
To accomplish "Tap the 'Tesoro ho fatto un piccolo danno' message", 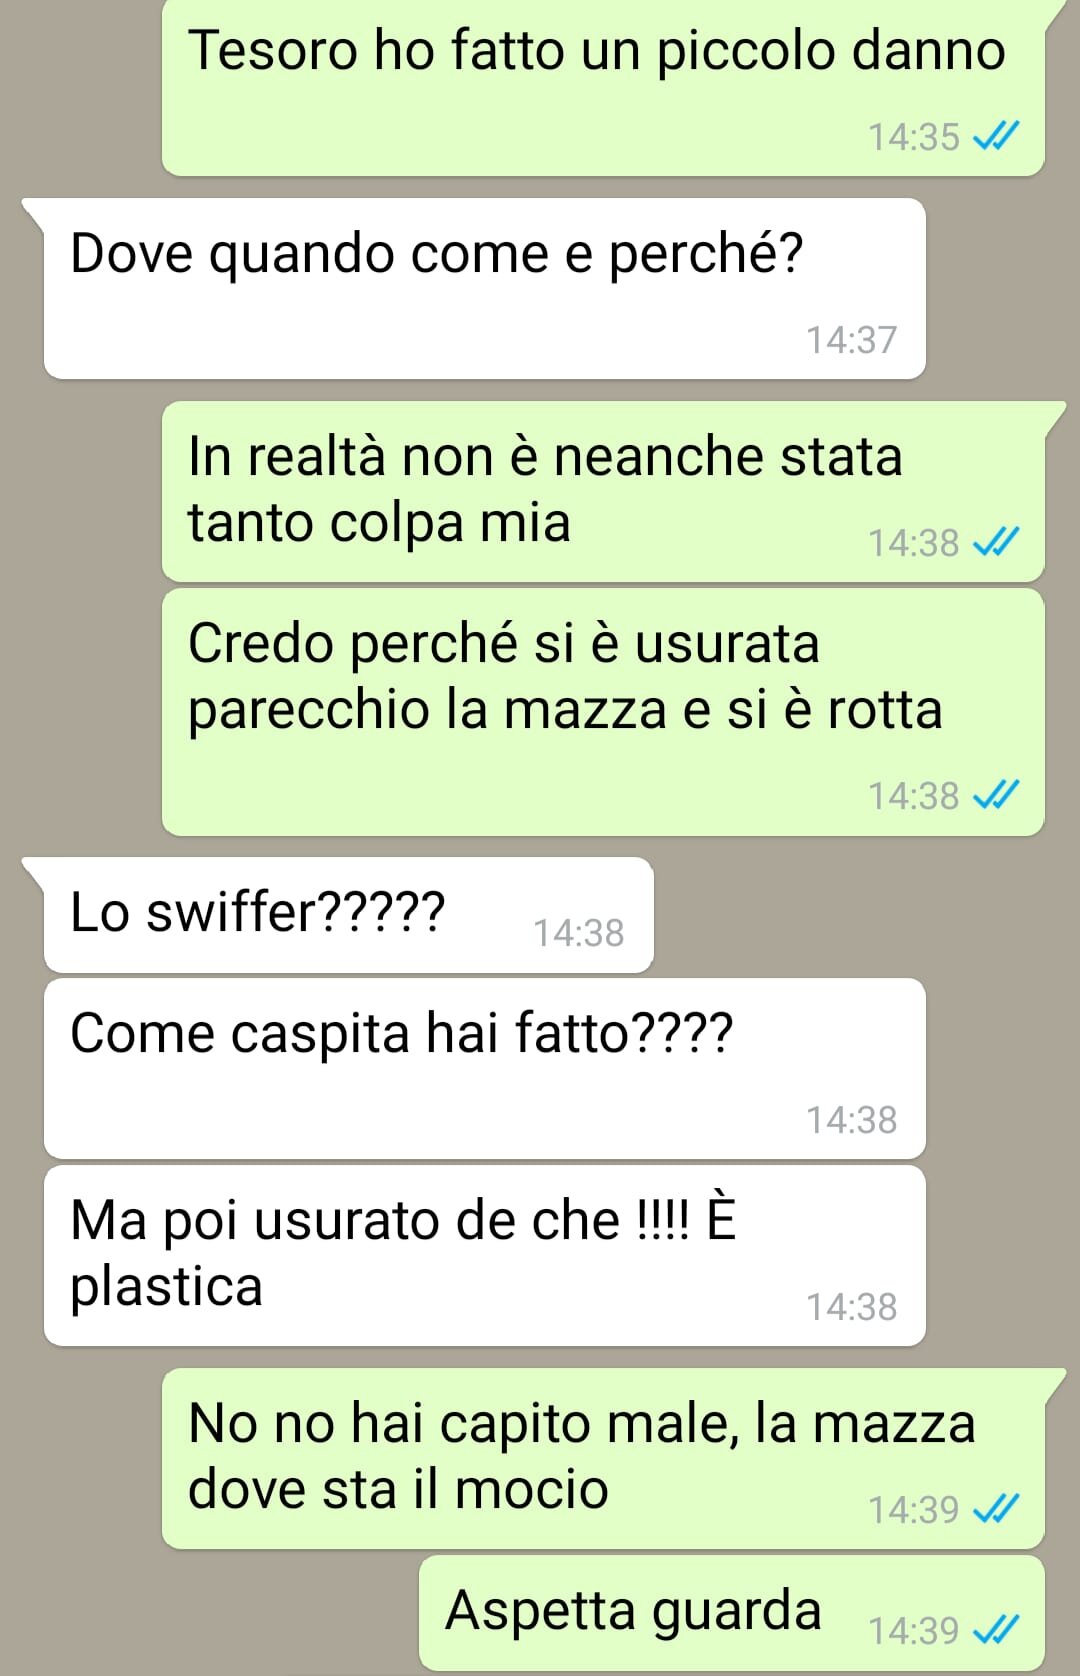I will (603, 87).
